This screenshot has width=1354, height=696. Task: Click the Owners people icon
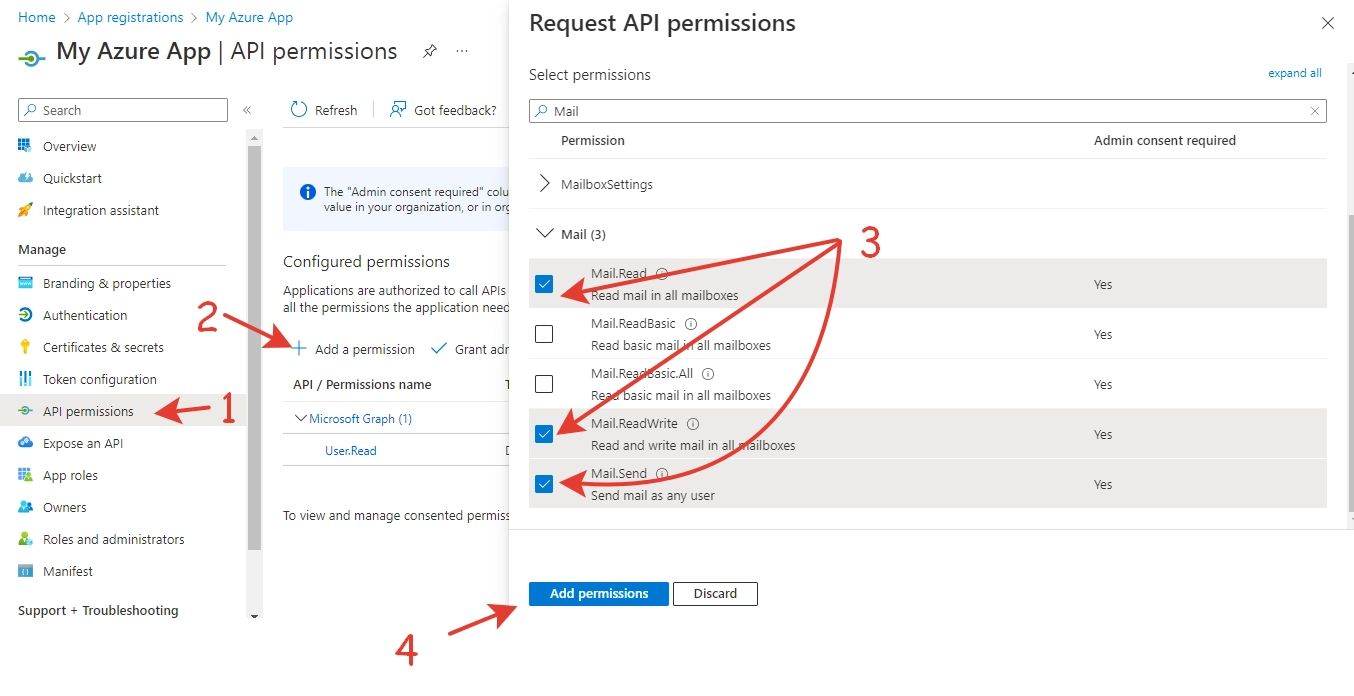tap(25, 507)
